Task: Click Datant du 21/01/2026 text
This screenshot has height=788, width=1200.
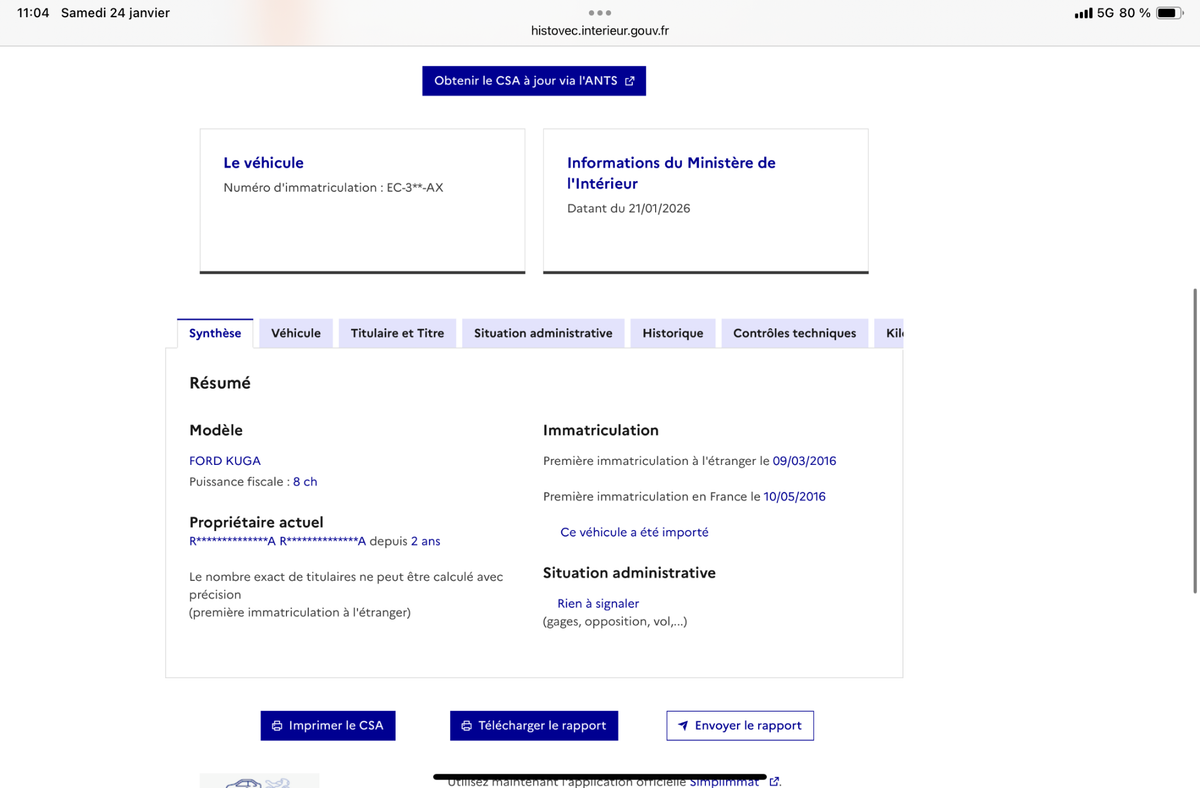Action: (628, 209)
